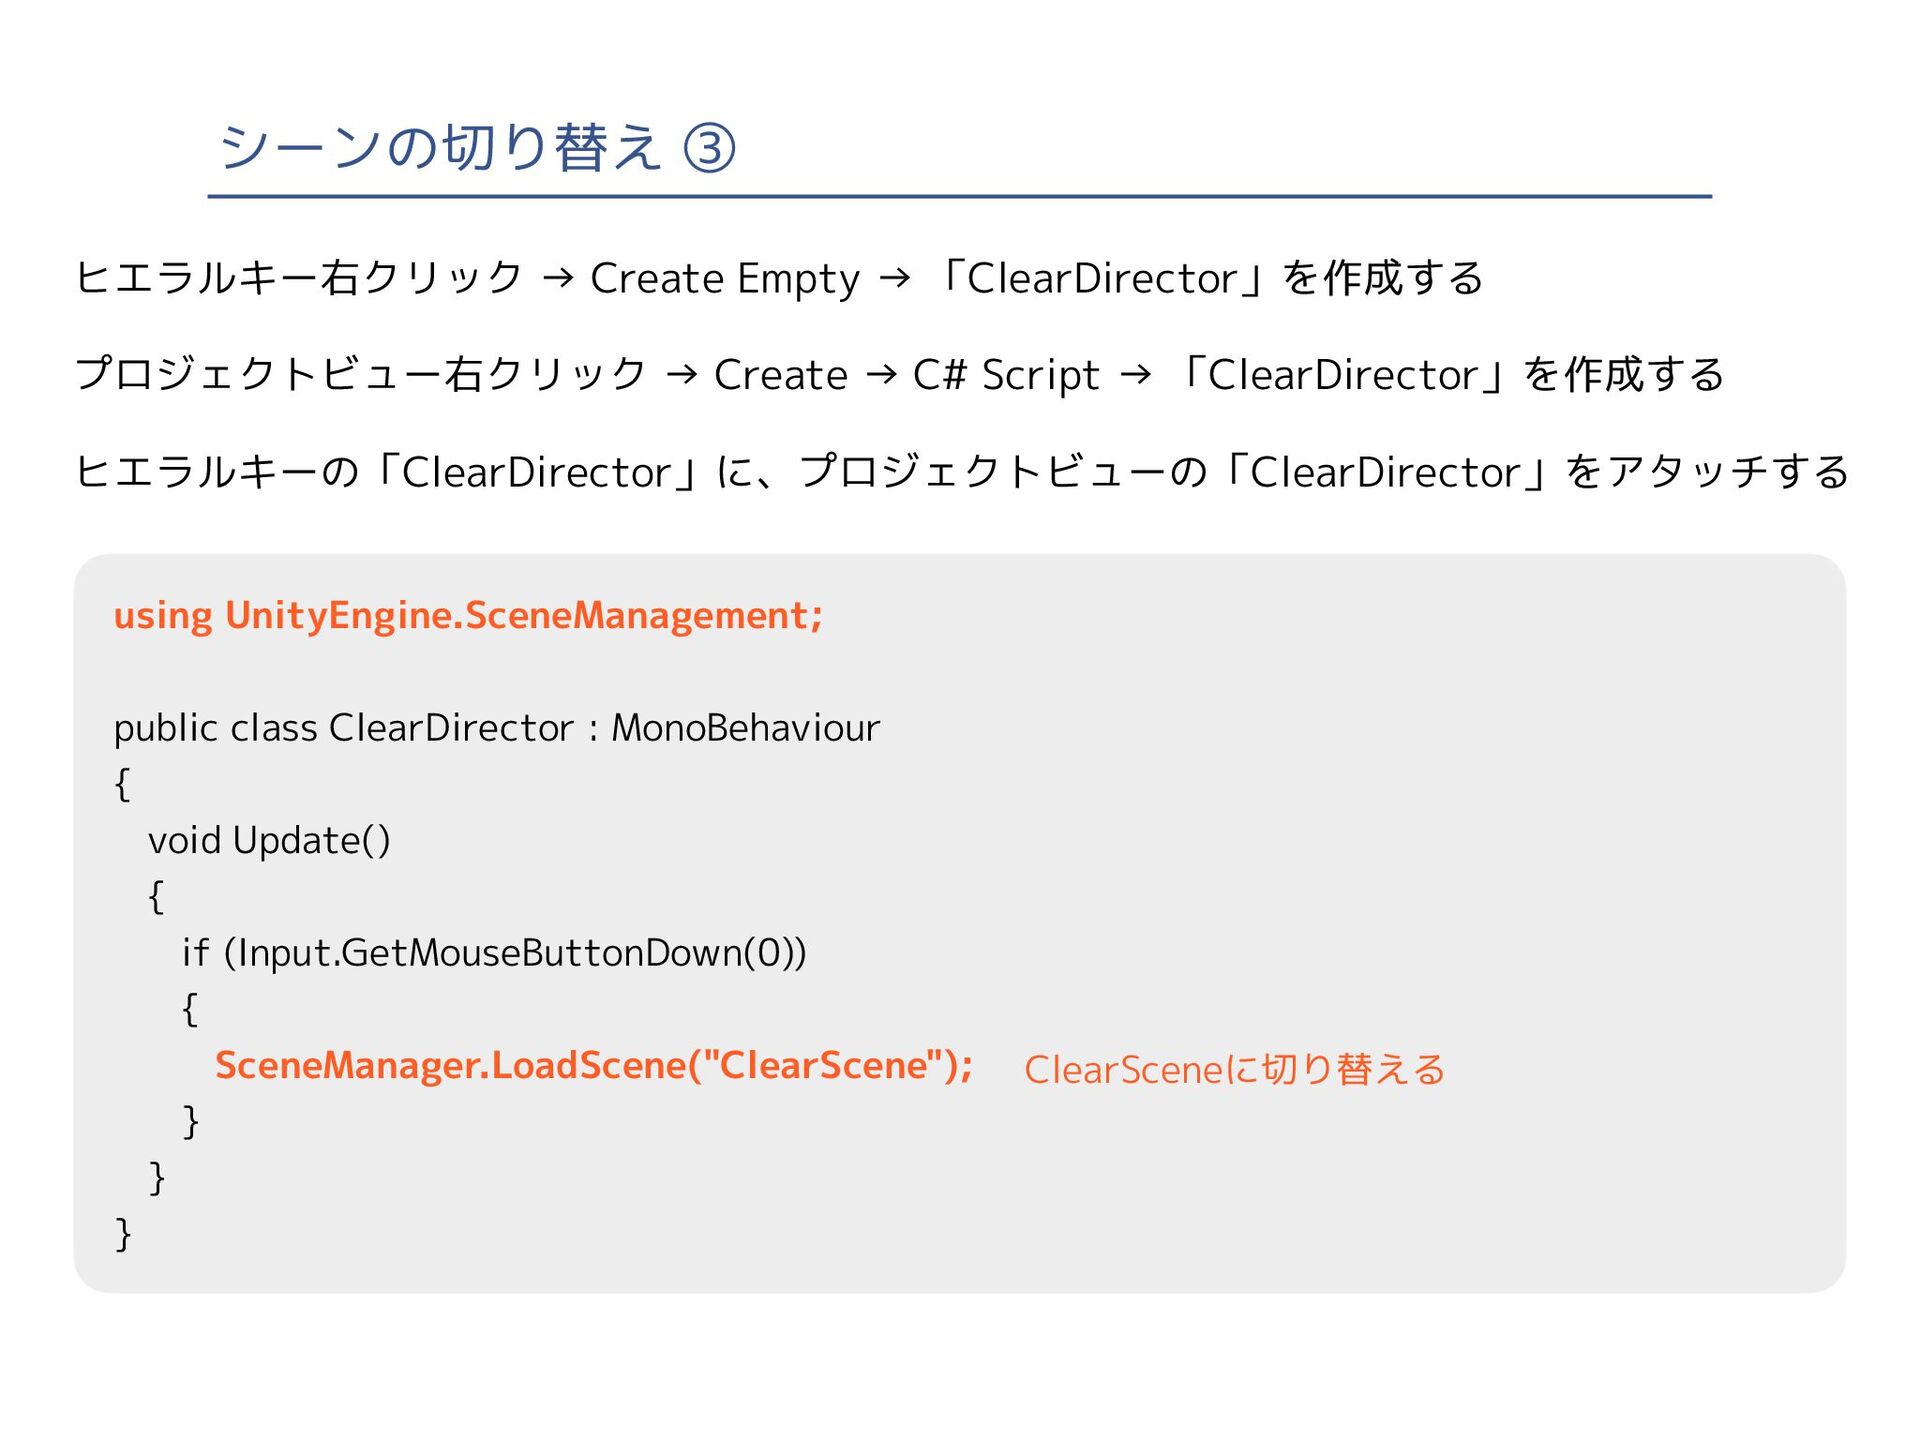Click the opening brace below the class declaration

[122, 784]
